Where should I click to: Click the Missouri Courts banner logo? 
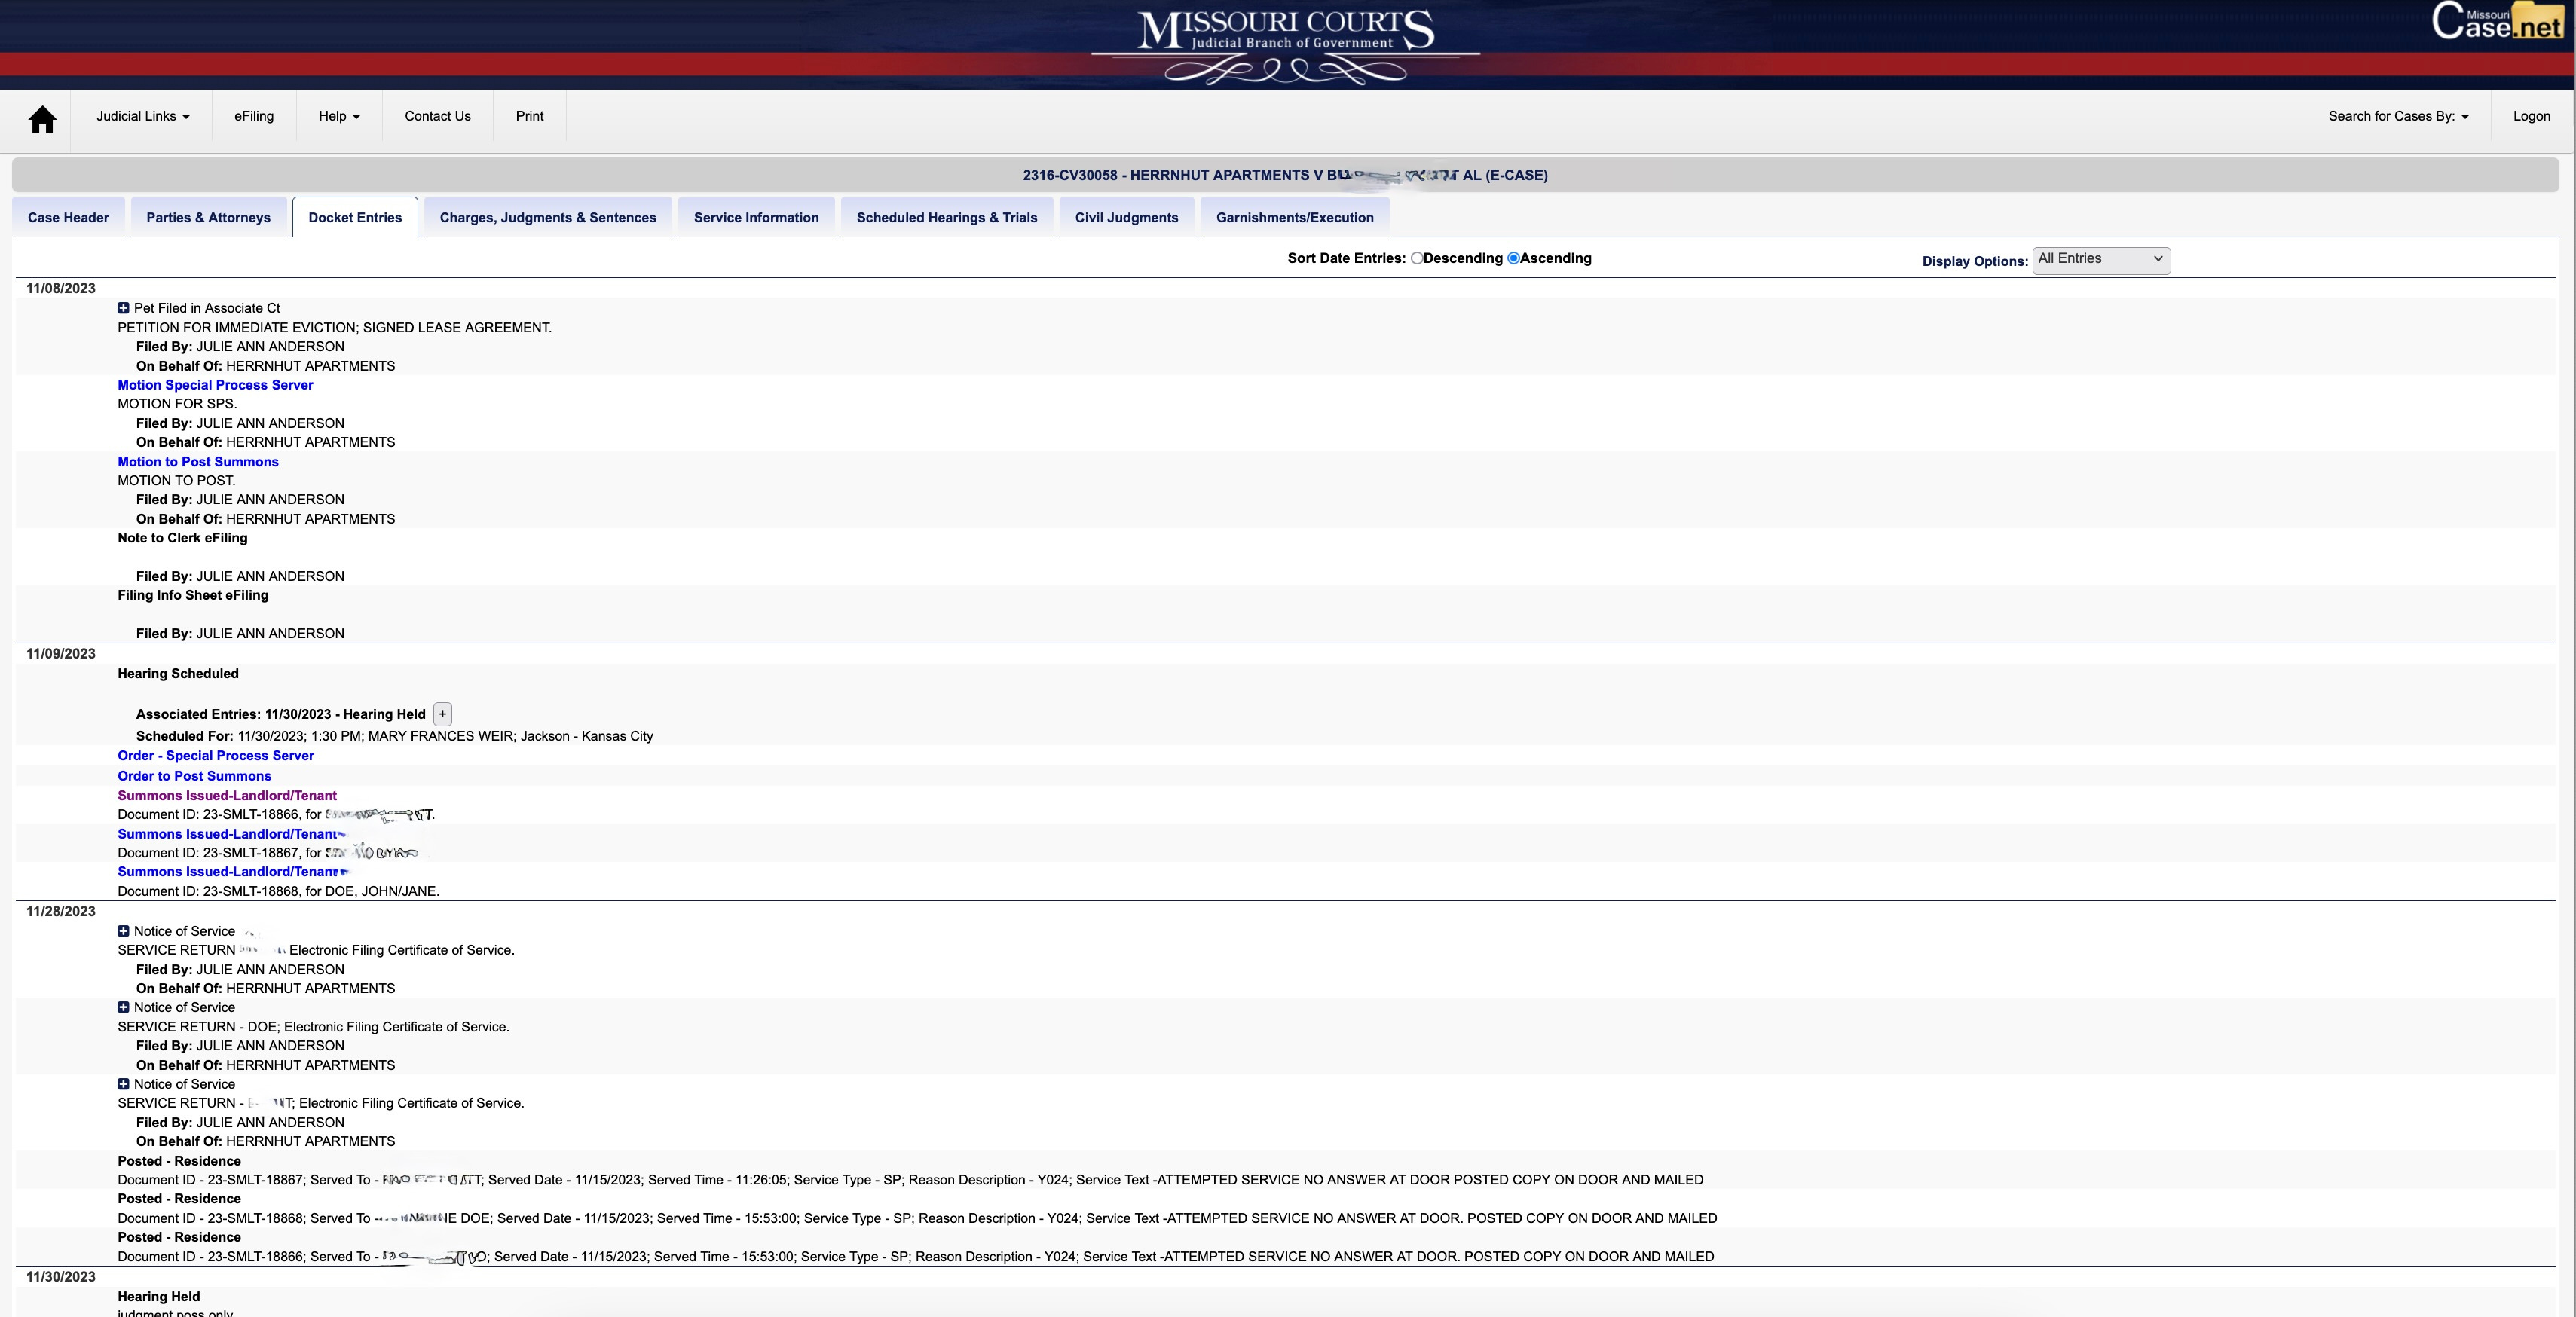point(1286,45)
